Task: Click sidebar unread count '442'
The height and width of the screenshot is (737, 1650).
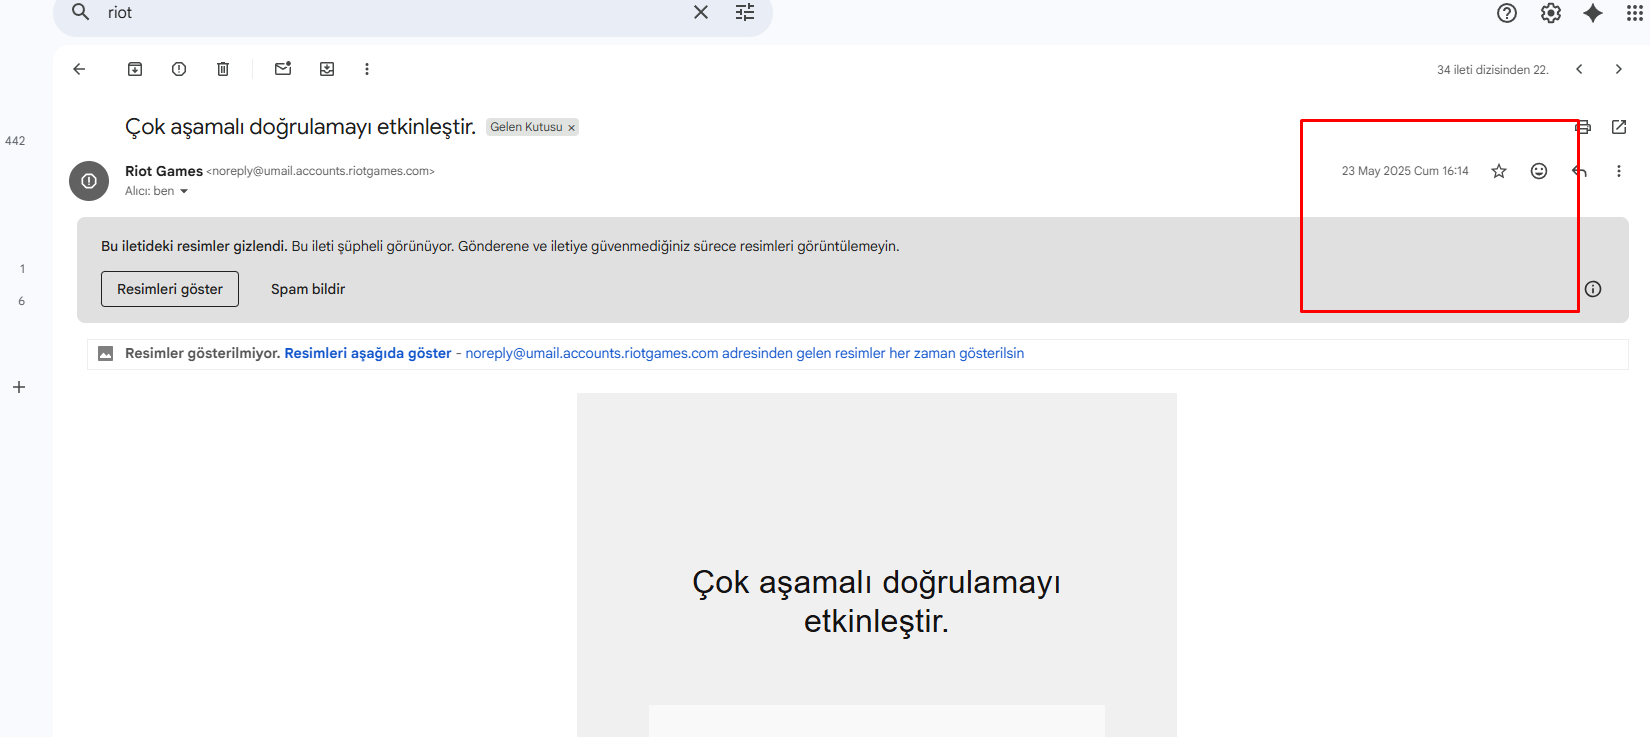Action: point(15,141)
